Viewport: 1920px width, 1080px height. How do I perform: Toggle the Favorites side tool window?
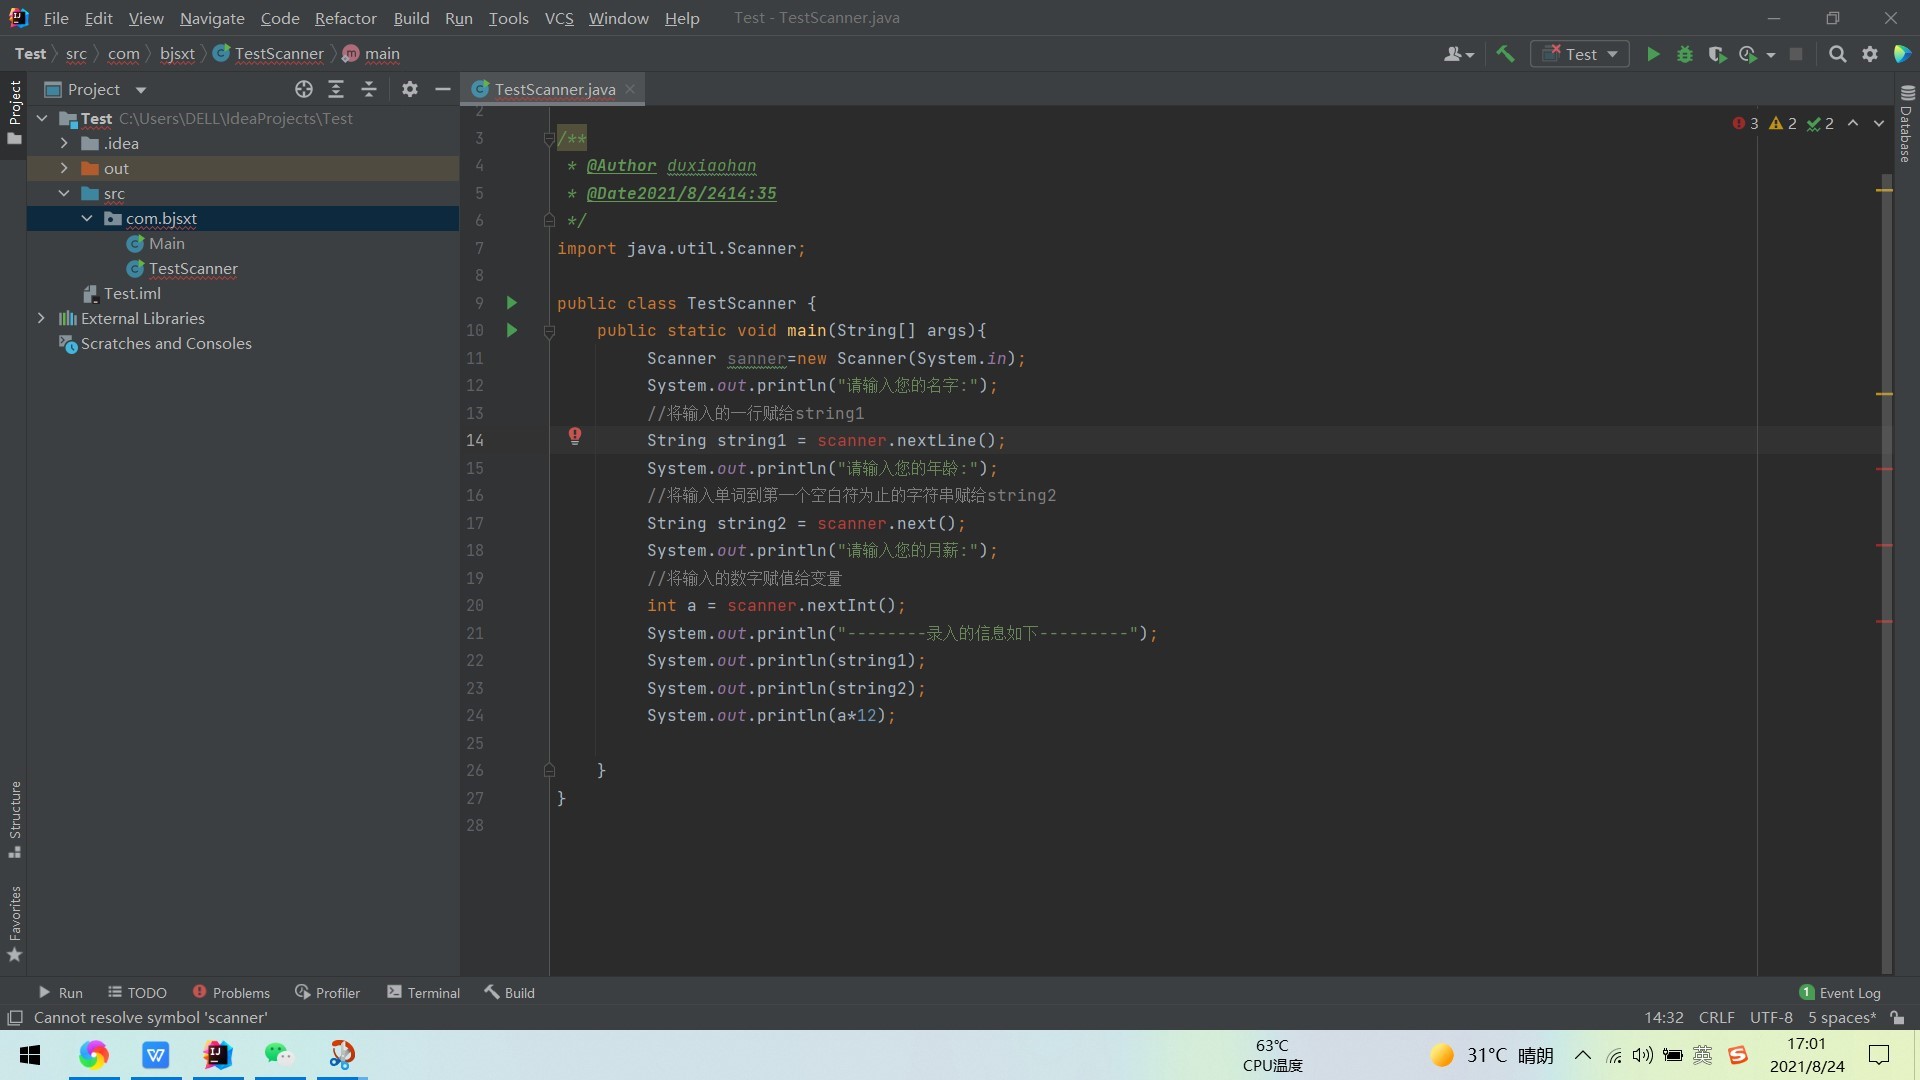[14, 922]
